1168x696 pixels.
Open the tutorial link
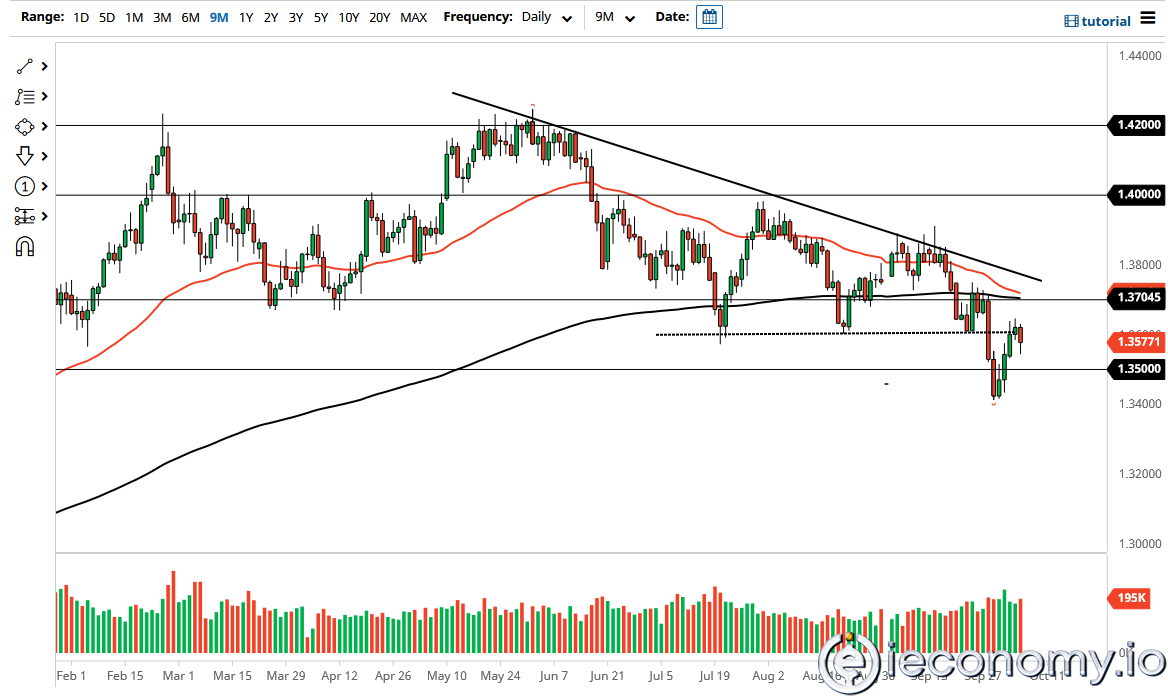click(x=1098, y=21)
